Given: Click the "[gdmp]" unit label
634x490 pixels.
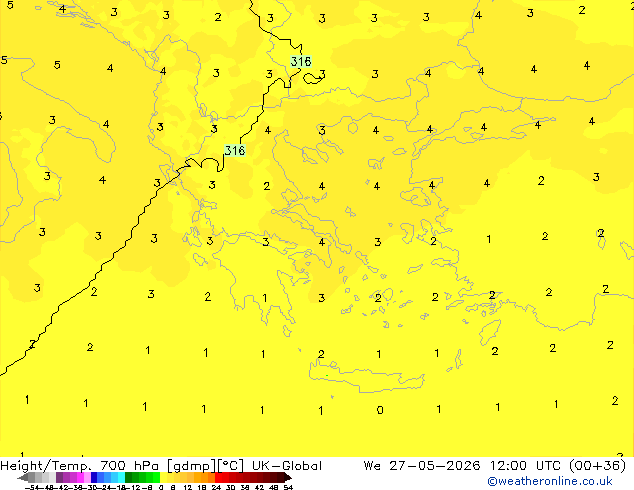Looking at the screenshot, I should (191, 466).
